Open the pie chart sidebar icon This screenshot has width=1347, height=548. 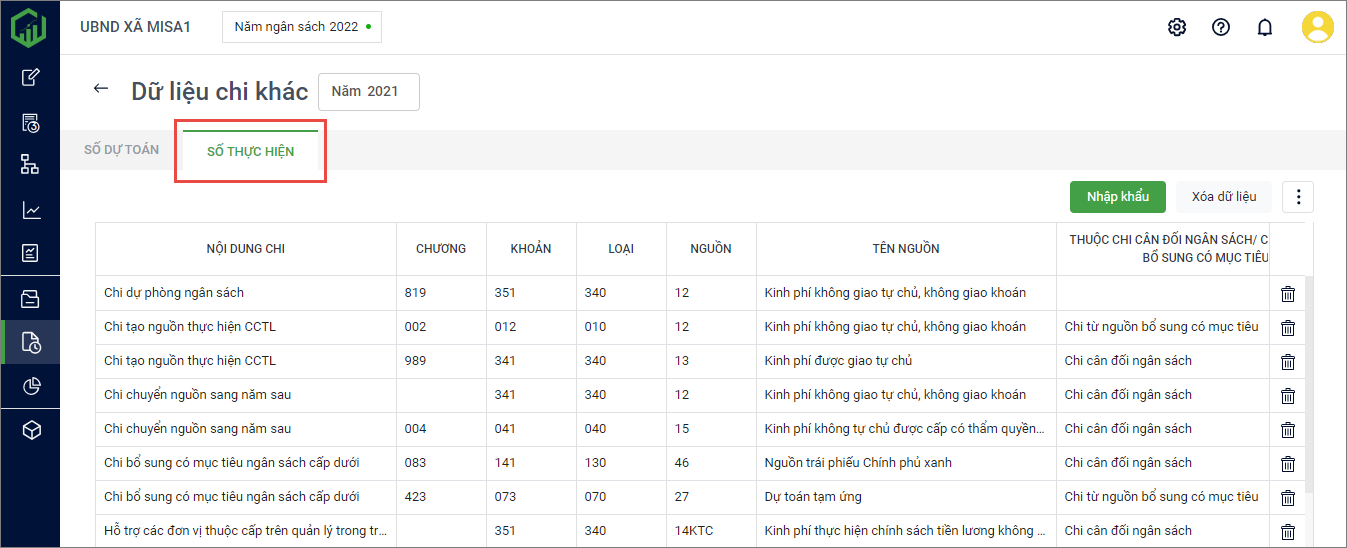coord(31,386)
